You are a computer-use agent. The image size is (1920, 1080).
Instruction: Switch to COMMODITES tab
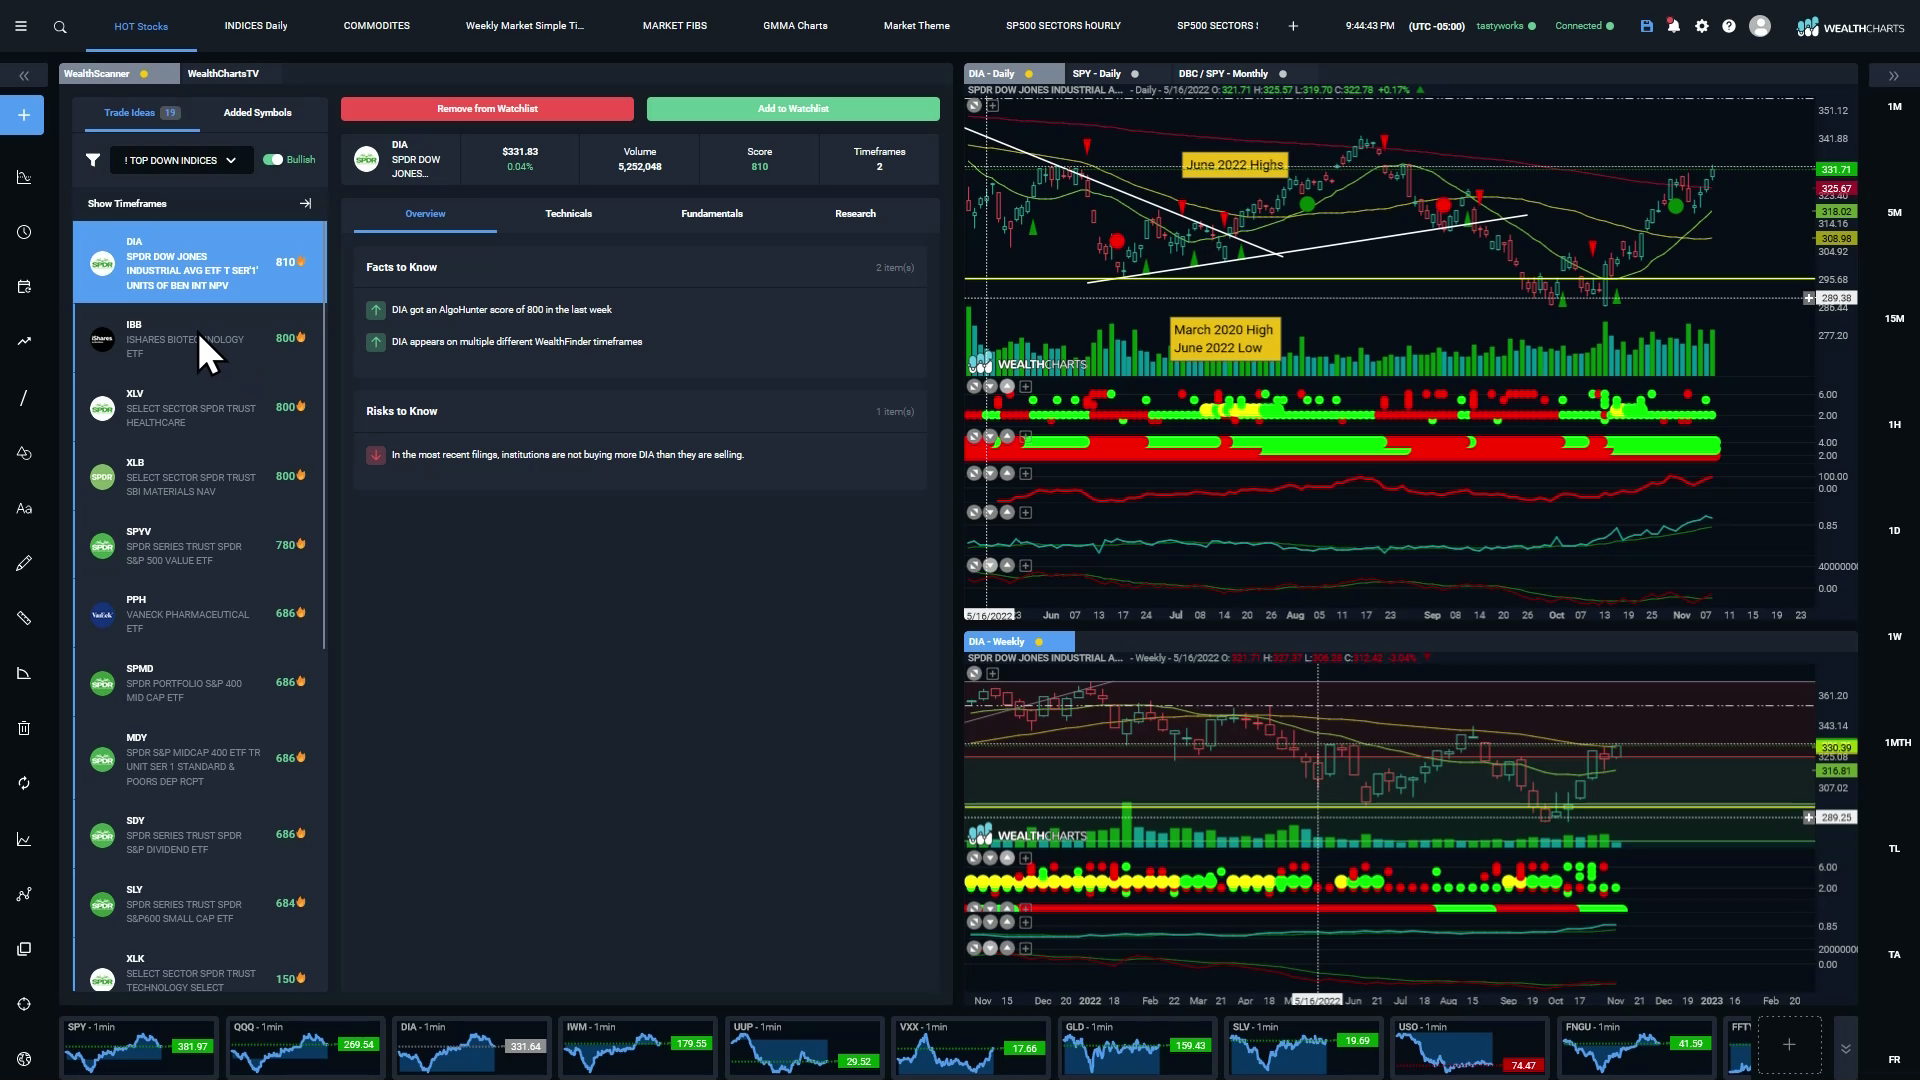click(x=377, y=26)
